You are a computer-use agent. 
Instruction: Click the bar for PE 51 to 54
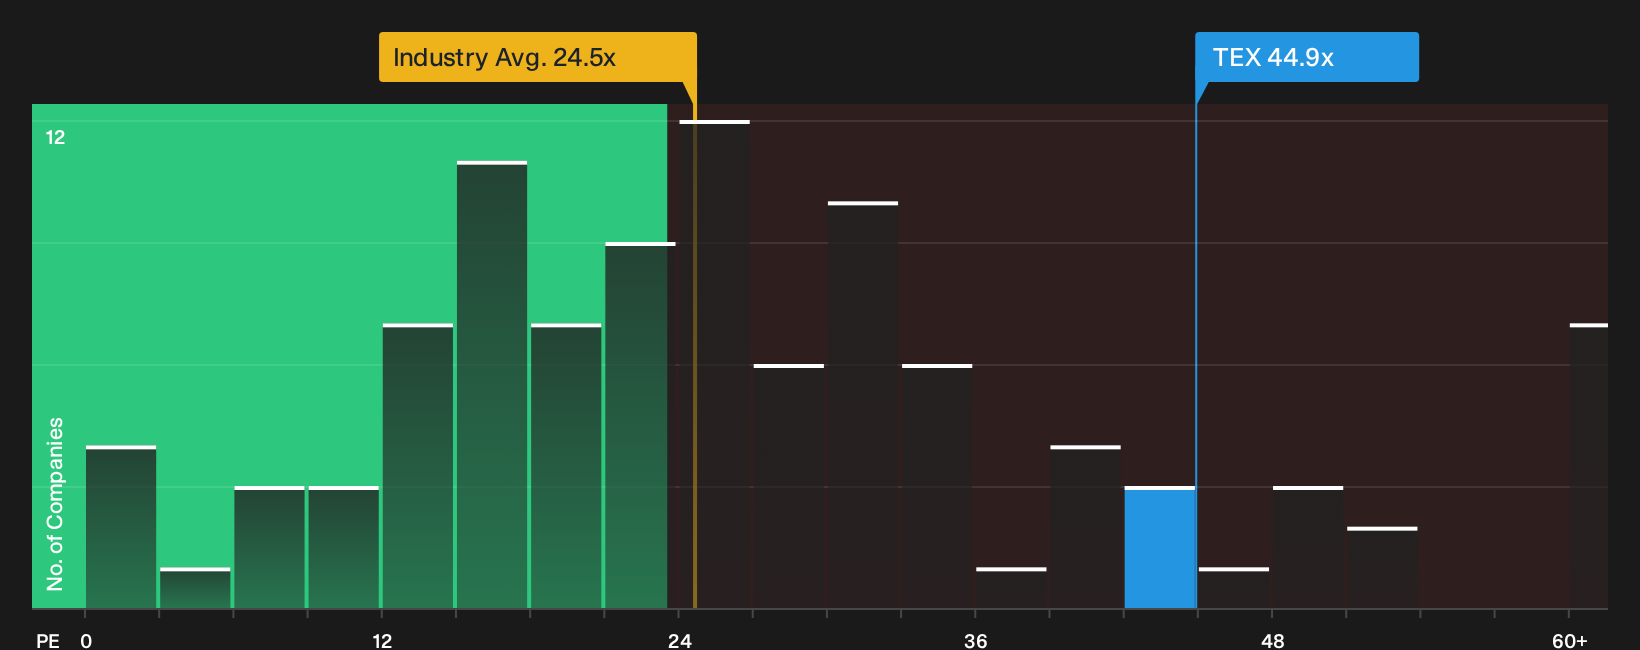tap(1382, 567)
